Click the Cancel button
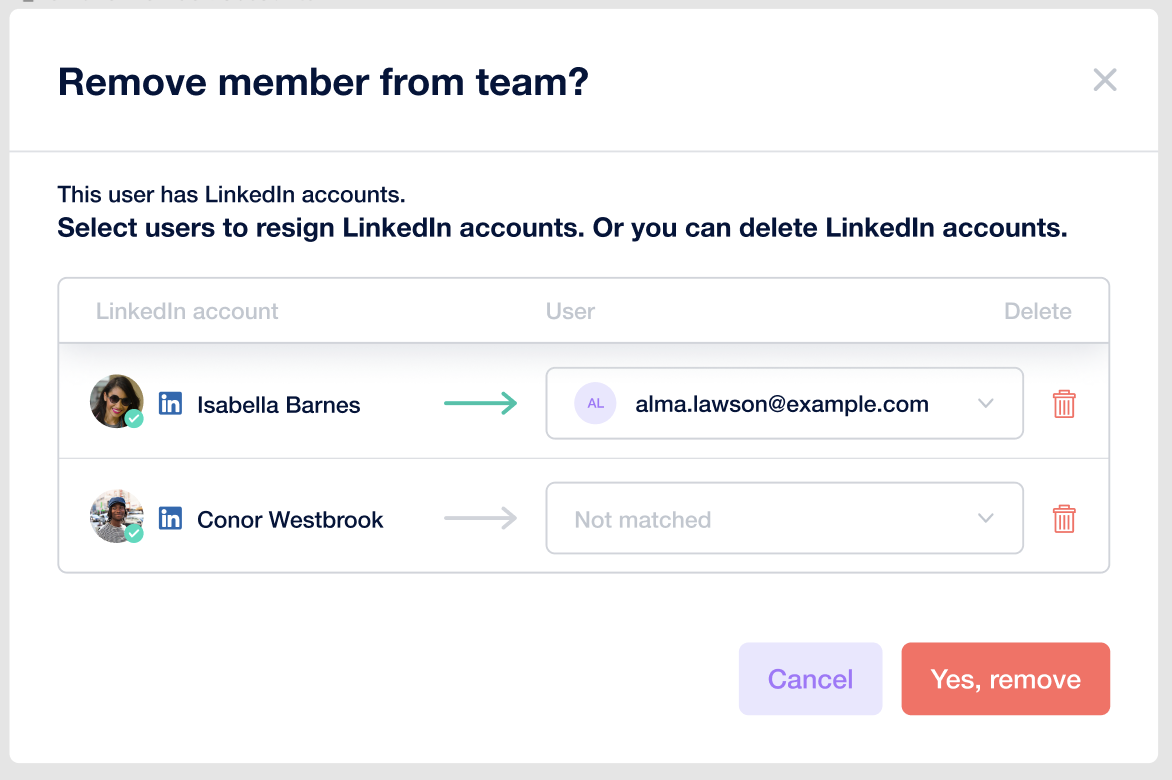 (810, 678)
